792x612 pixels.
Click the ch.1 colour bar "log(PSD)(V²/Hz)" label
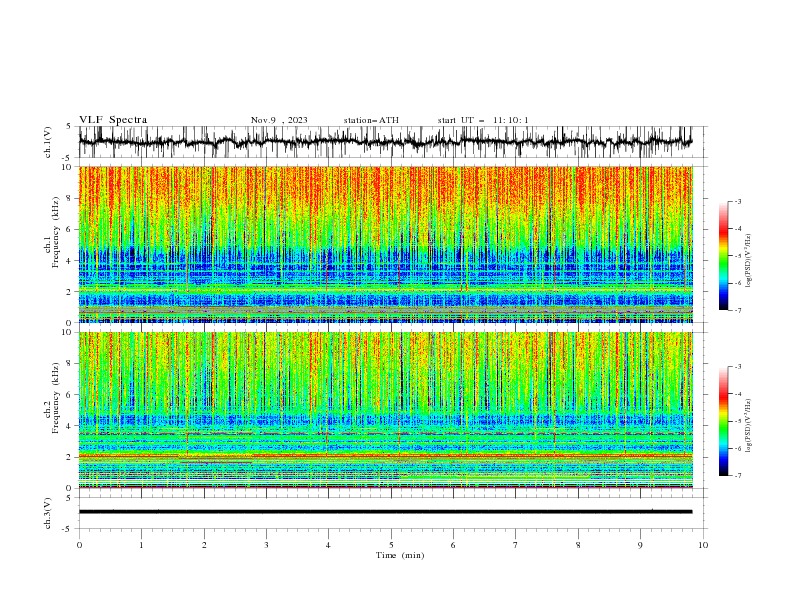[x=749, y=261]
